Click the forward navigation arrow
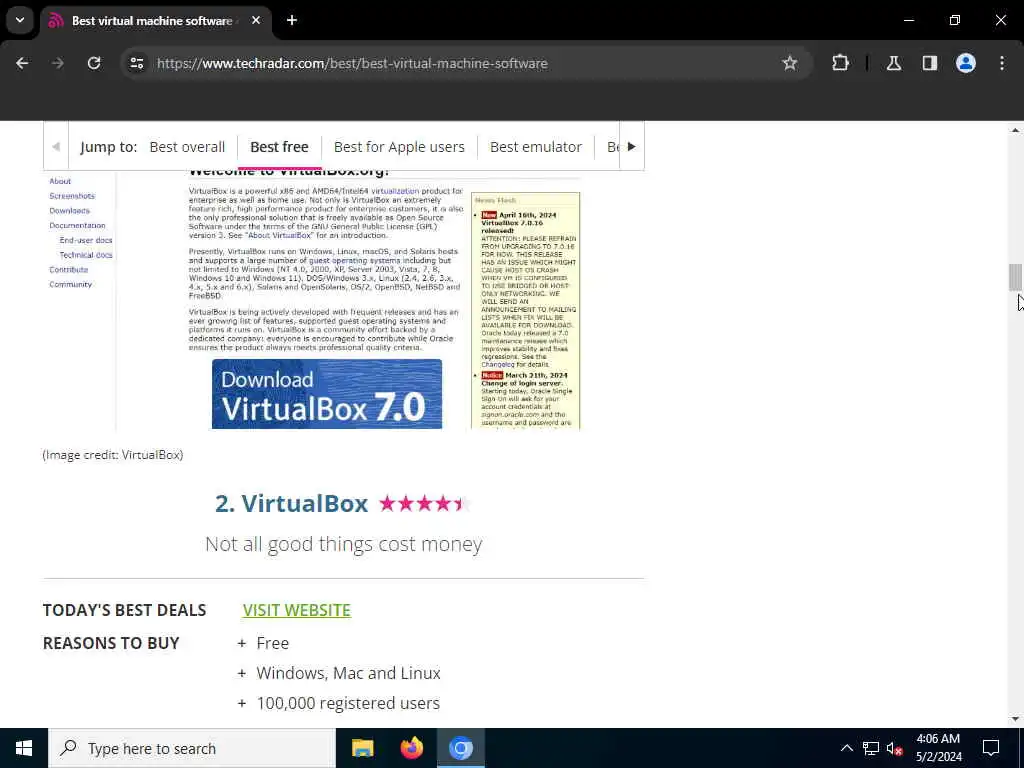1024x768 pixels. click(x=58, y=63)
